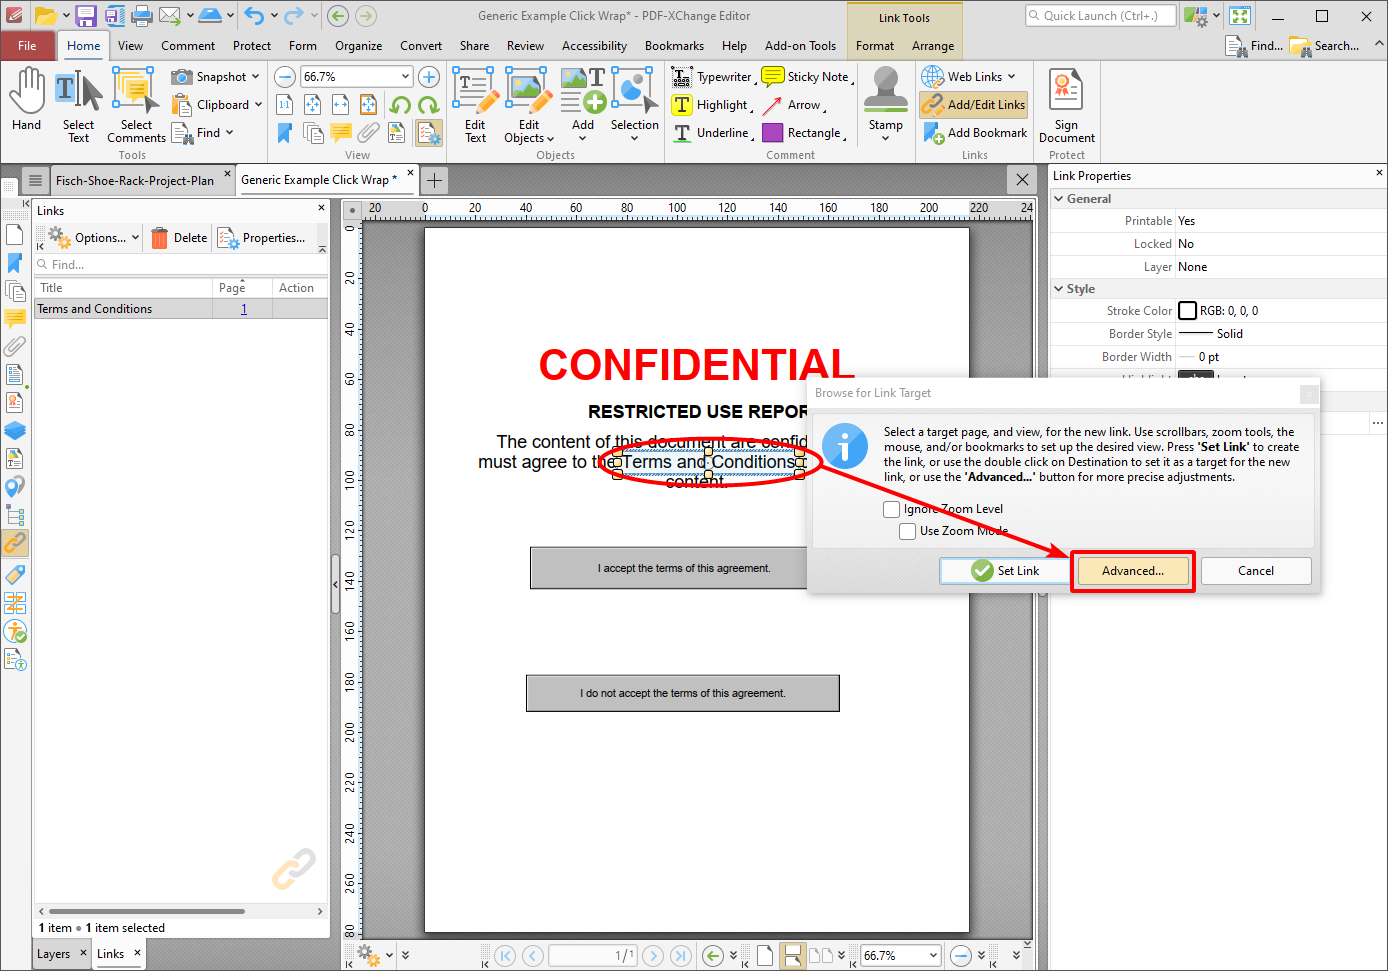Check the Use Zoom Mode option
Viewport: 1388px width, 971px height.
[907, 531]
